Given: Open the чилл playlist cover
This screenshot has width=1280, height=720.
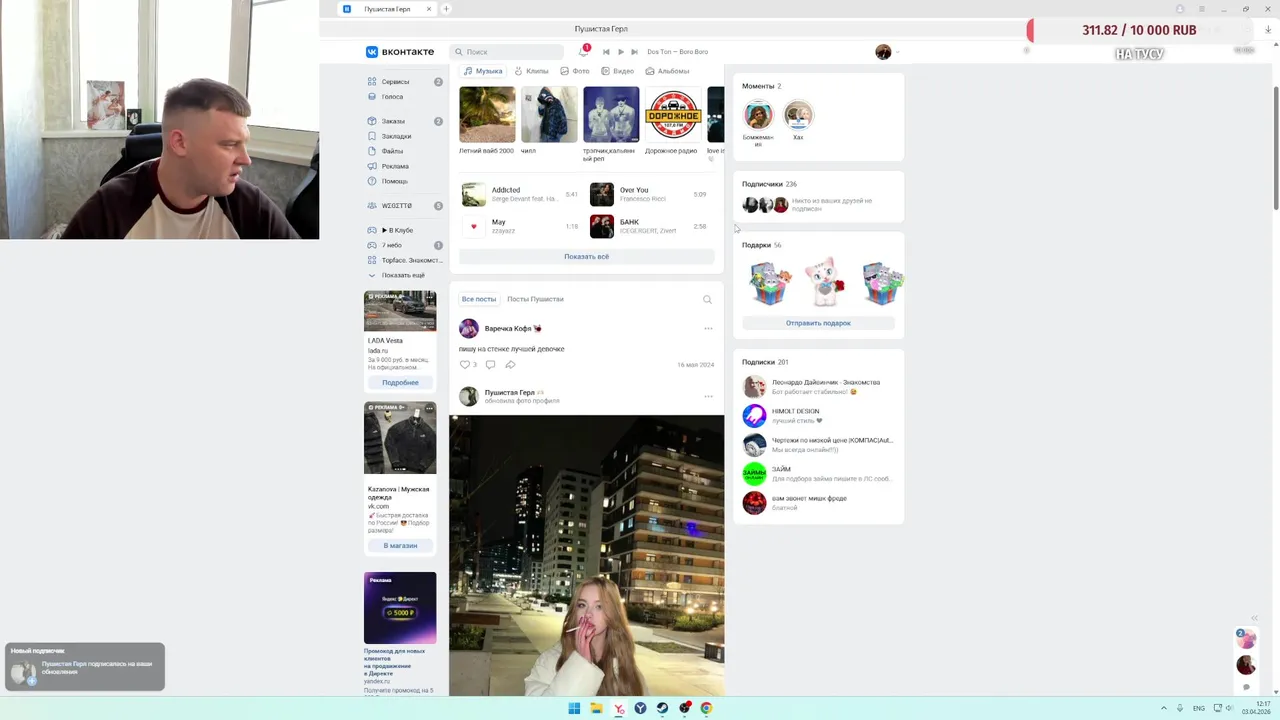Looking at the screenshot, I should pos(549,114).
